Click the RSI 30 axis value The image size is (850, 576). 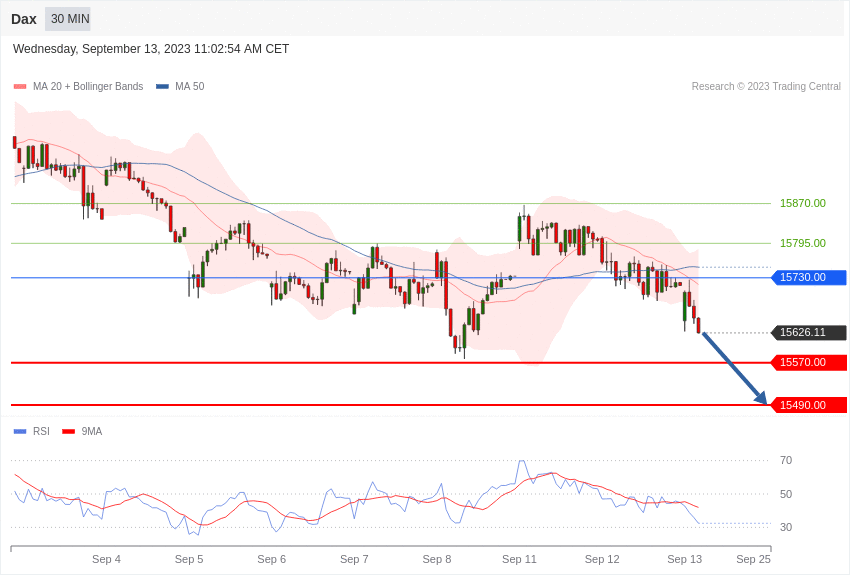tap(786, 527)
